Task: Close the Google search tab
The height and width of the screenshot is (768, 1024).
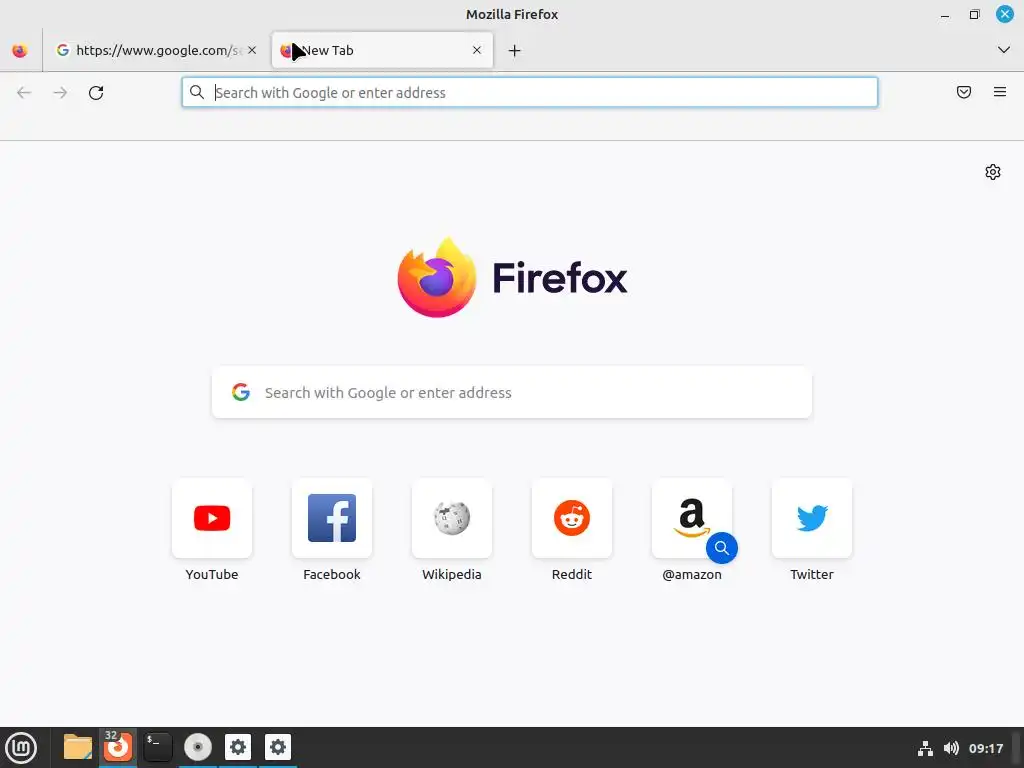Action: click(x=252, y=50)
